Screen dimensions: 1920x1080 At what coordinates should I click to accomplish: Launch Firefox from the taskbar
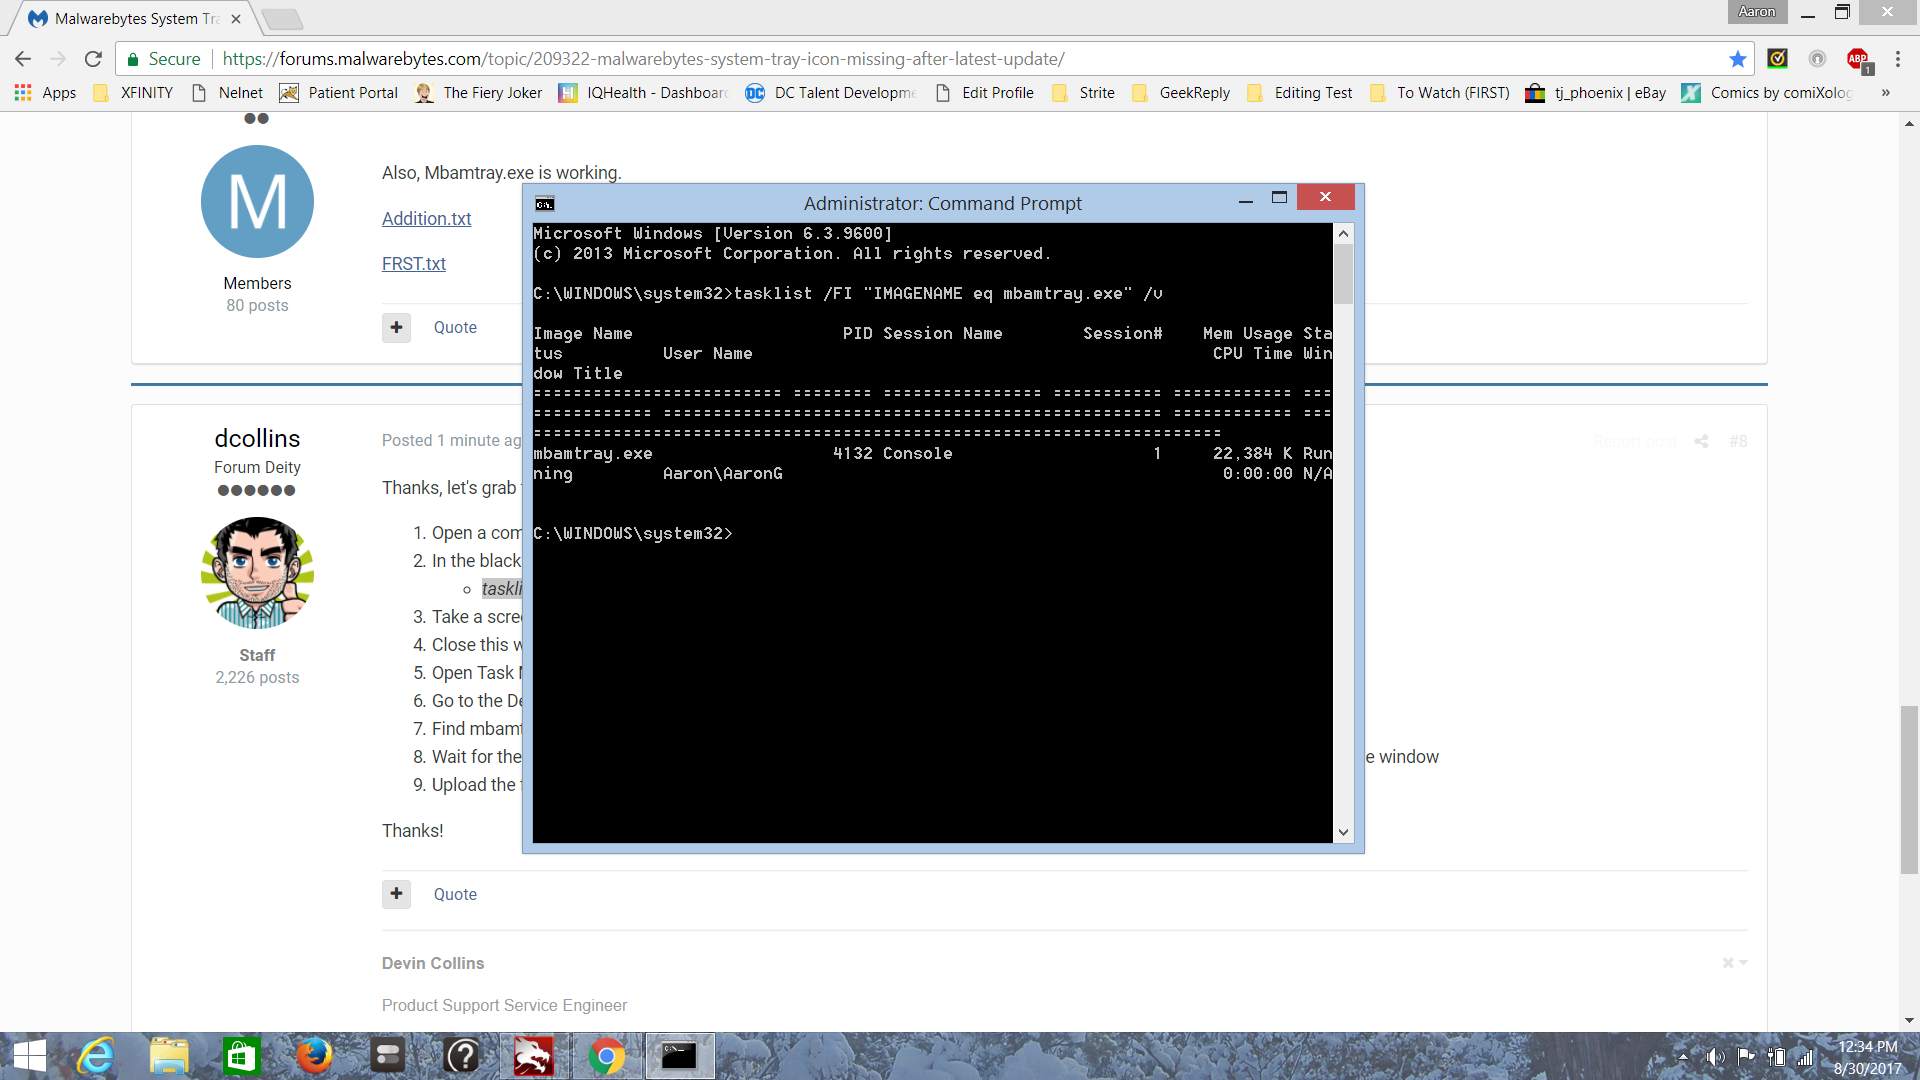click(x=314, y=1056)
